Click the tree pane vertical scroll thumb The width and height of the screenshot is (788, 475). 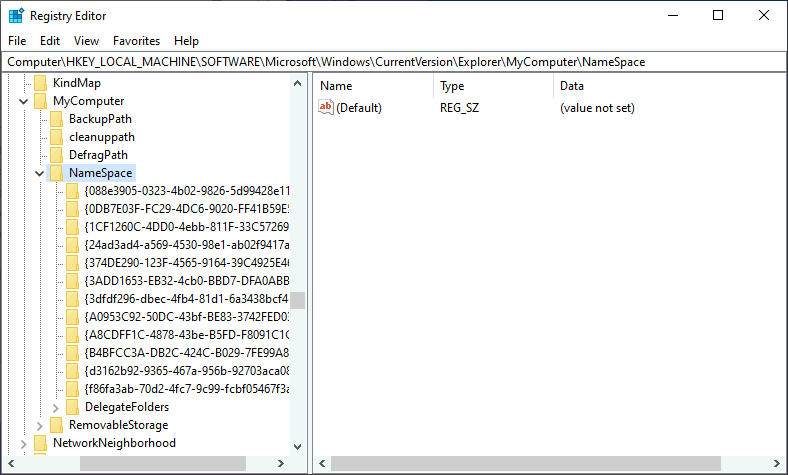coord(298,301)
